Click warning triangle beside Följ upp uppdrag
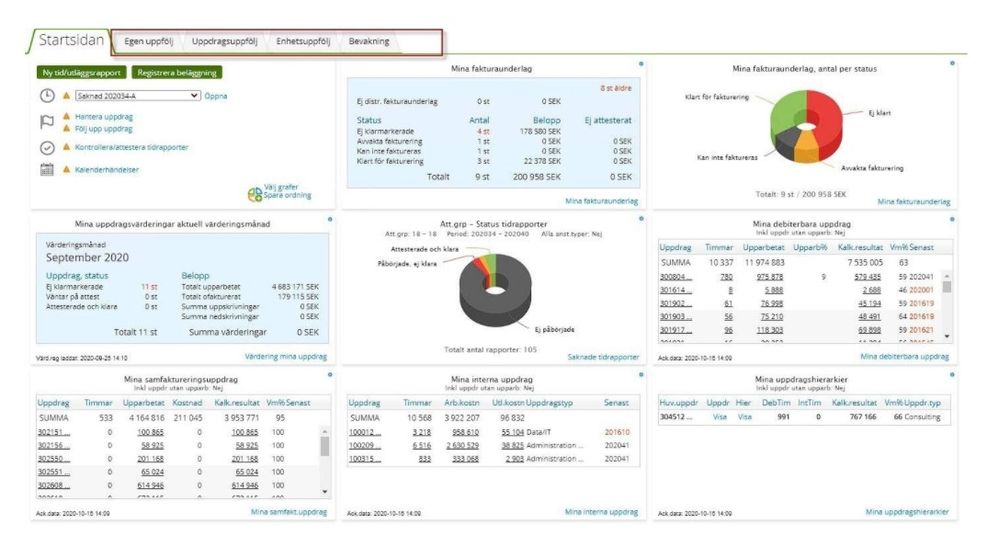The height and width of the screenshot is (548, 999). click(66, 128)
